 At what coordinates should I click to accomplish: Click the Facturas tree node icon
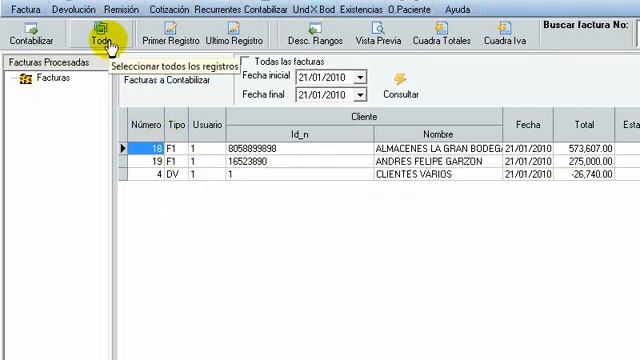pos(26,78)
